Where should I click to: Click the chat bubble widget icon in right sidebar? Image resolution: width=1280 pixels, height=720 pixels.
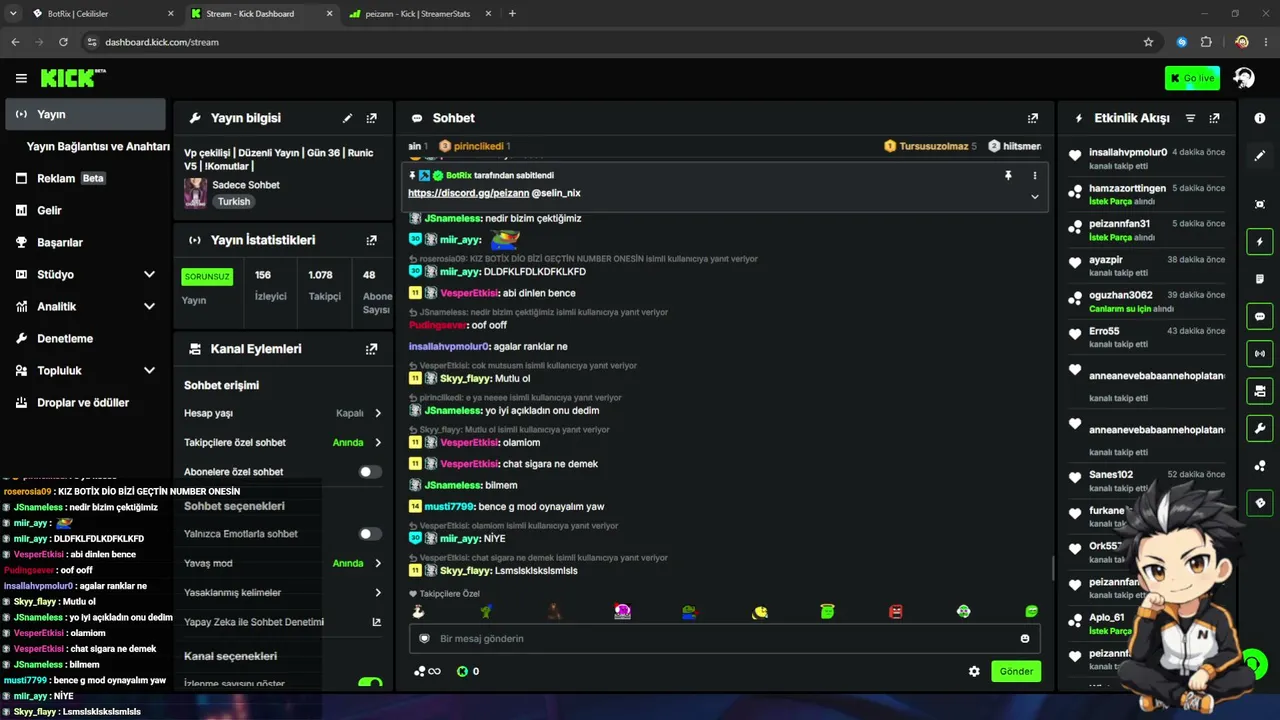(1259, 316)
